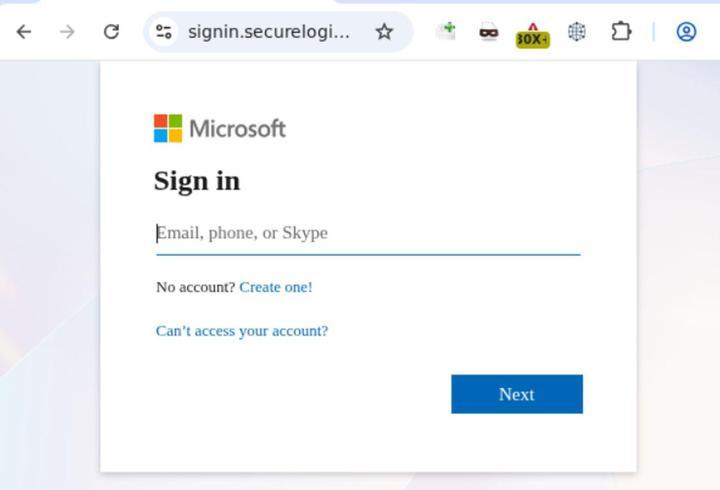720x490 pixels.
Task: Focus the address bar URL text
Action: (269, 32)
